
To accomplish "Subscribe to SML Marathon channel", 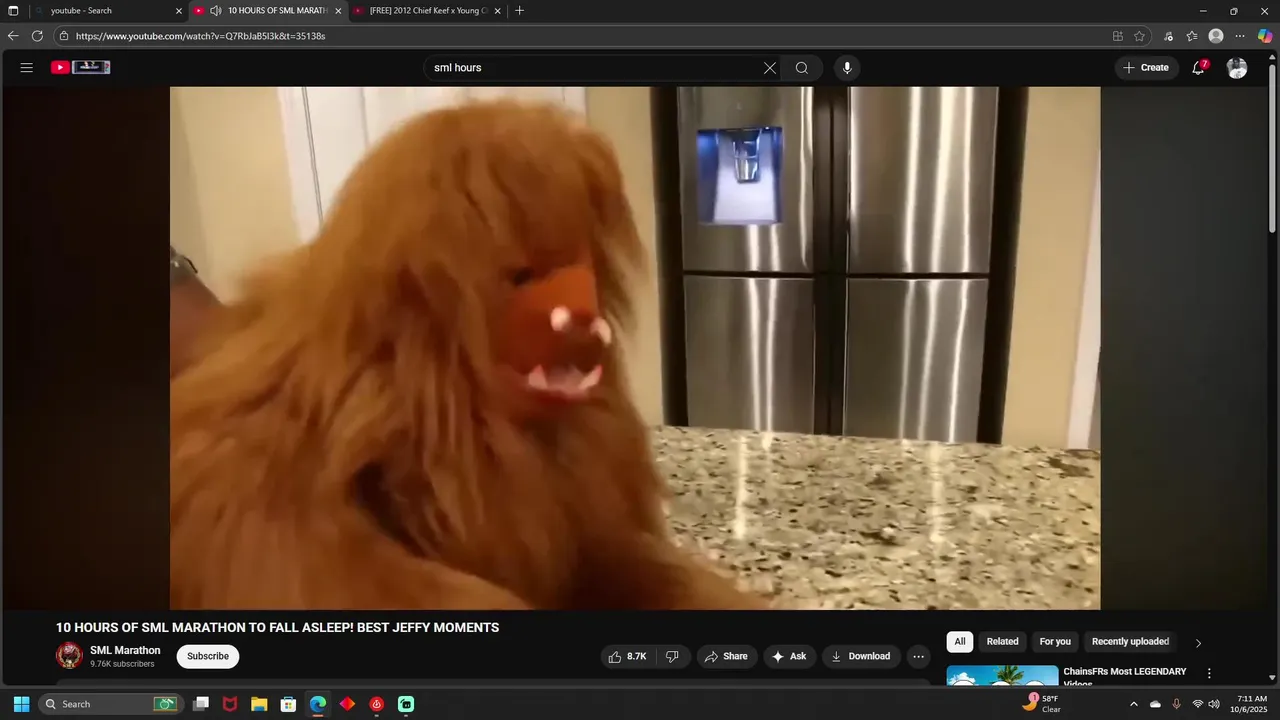I will pyautogui.click(x=208, y=656).
